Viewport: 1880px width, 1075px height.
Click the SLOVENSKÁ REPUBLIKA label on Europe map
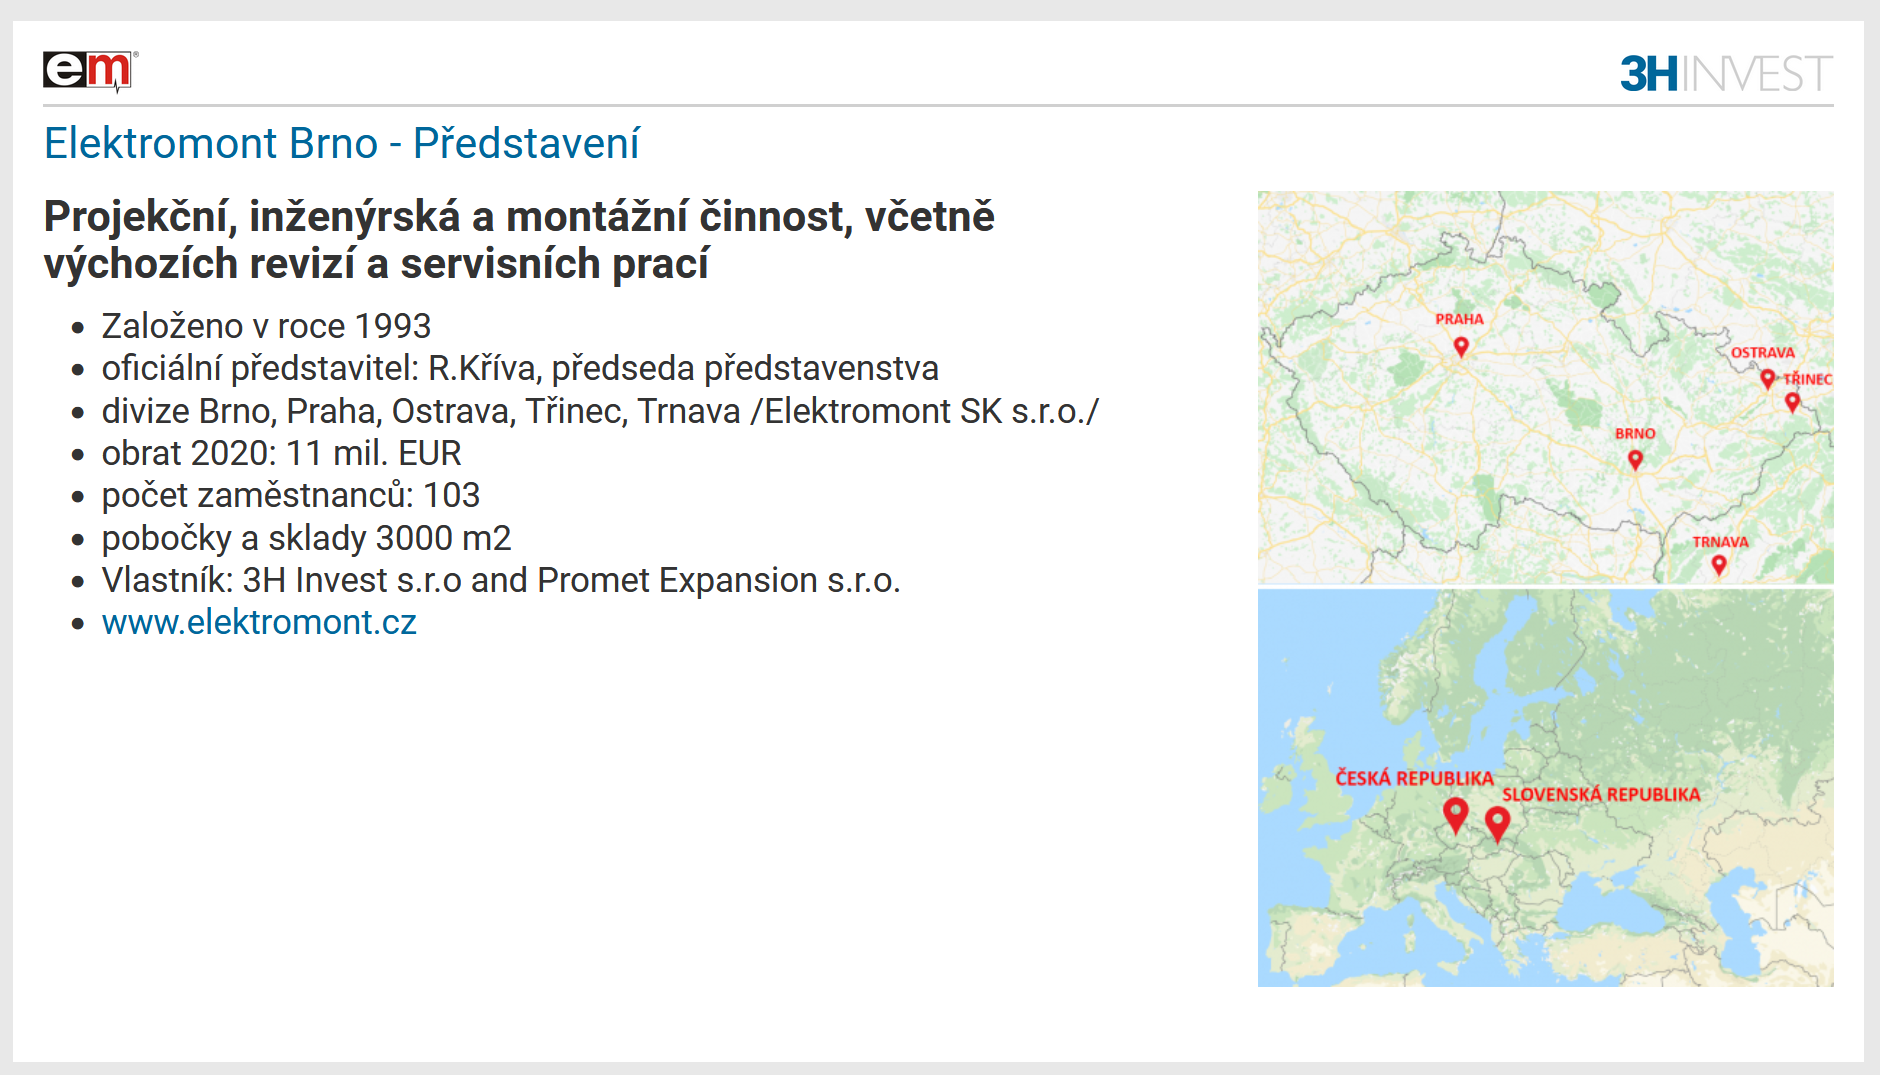tap(1601, 794)
